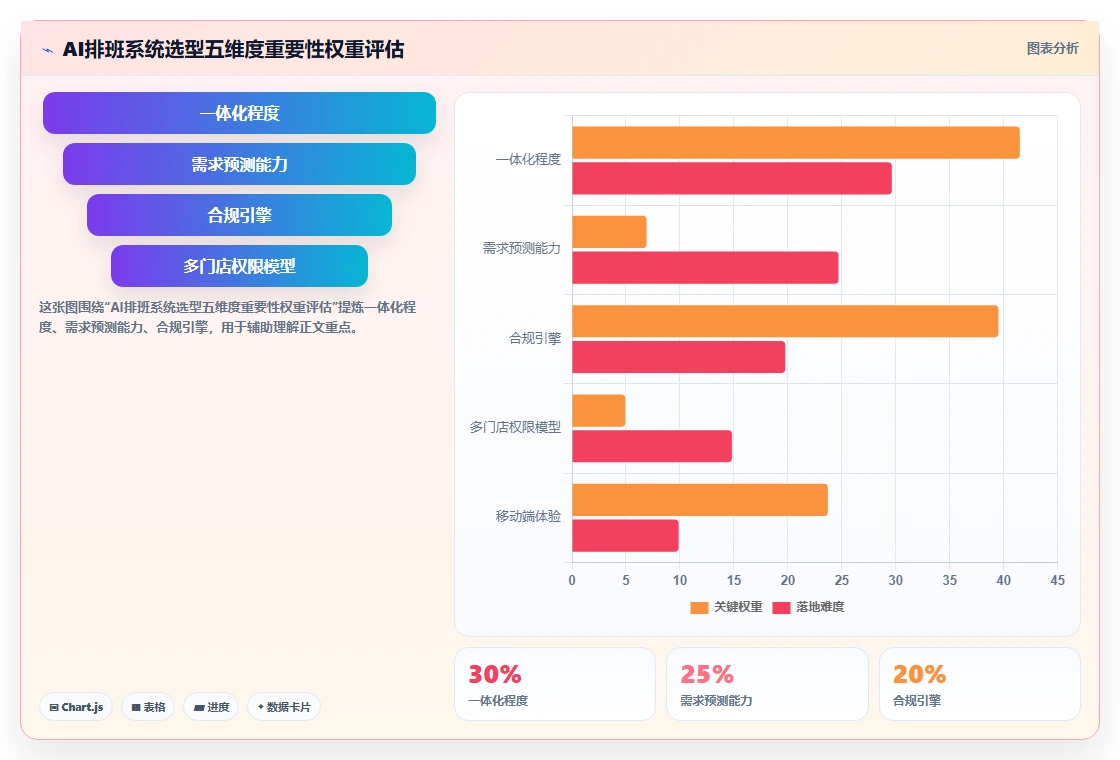This screenshot has height=760, width=1120.
Task: Toggle the 关键权重 legend entry
Action: coord(726,607)
